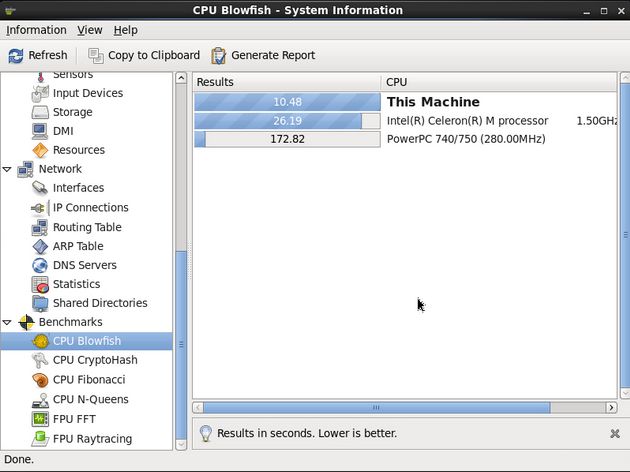Click the 172.82 result progress bar
This screenshot has width=630, height=472.
[x=287, y=139]
